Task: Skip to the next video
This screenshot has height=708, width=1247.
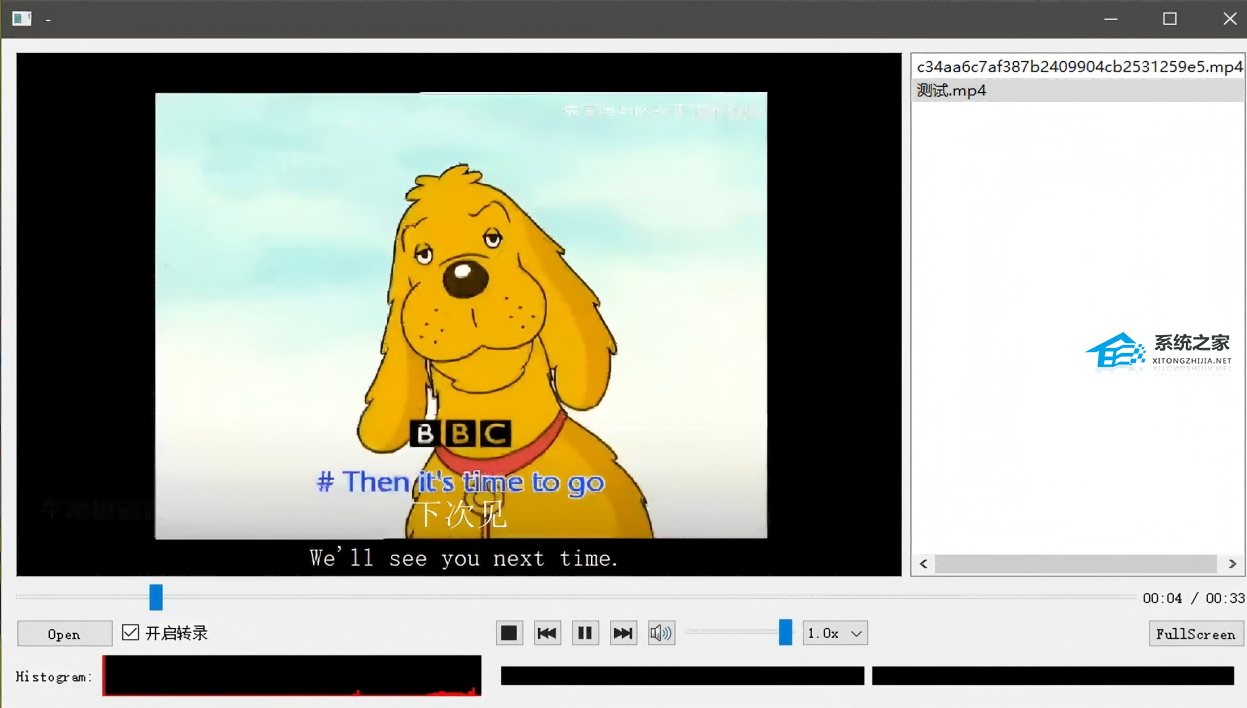Action: [623, 633]
